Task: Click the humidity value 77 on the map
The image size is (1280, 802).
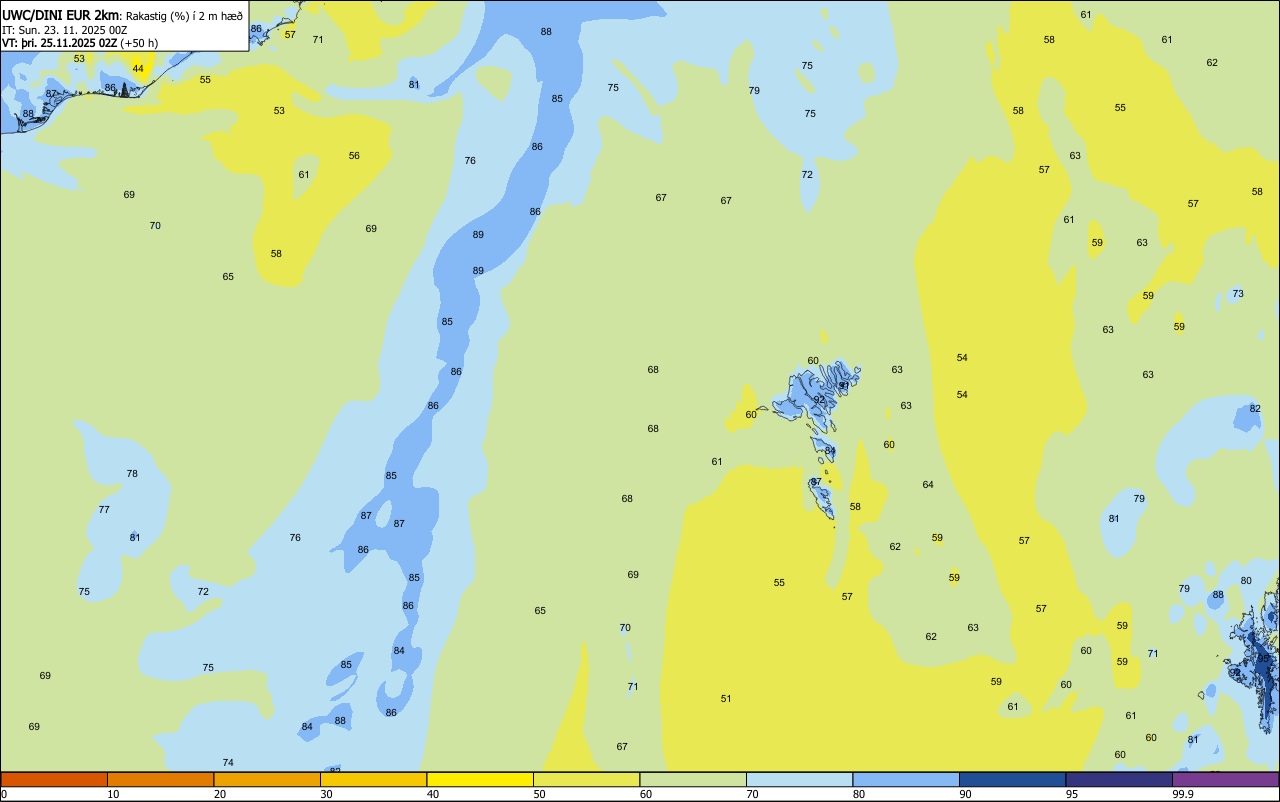Action: (x=104, y=510)
